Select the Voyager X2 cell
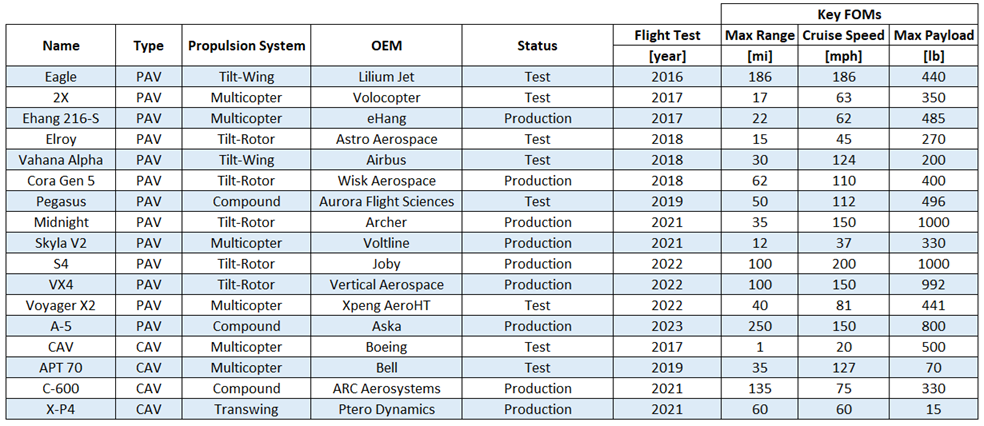 tap(61, 305)
